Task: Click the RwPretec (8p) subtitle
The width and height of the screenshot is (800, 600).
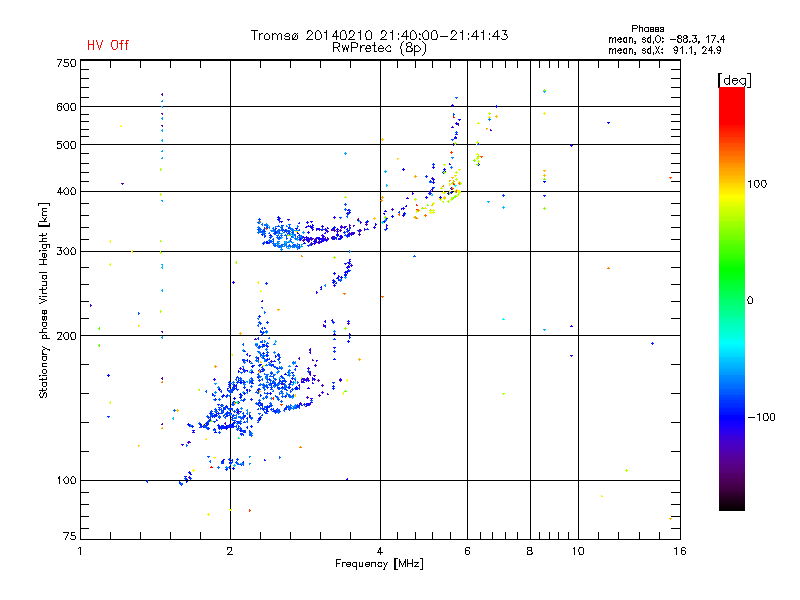Action: click(379, 48)
